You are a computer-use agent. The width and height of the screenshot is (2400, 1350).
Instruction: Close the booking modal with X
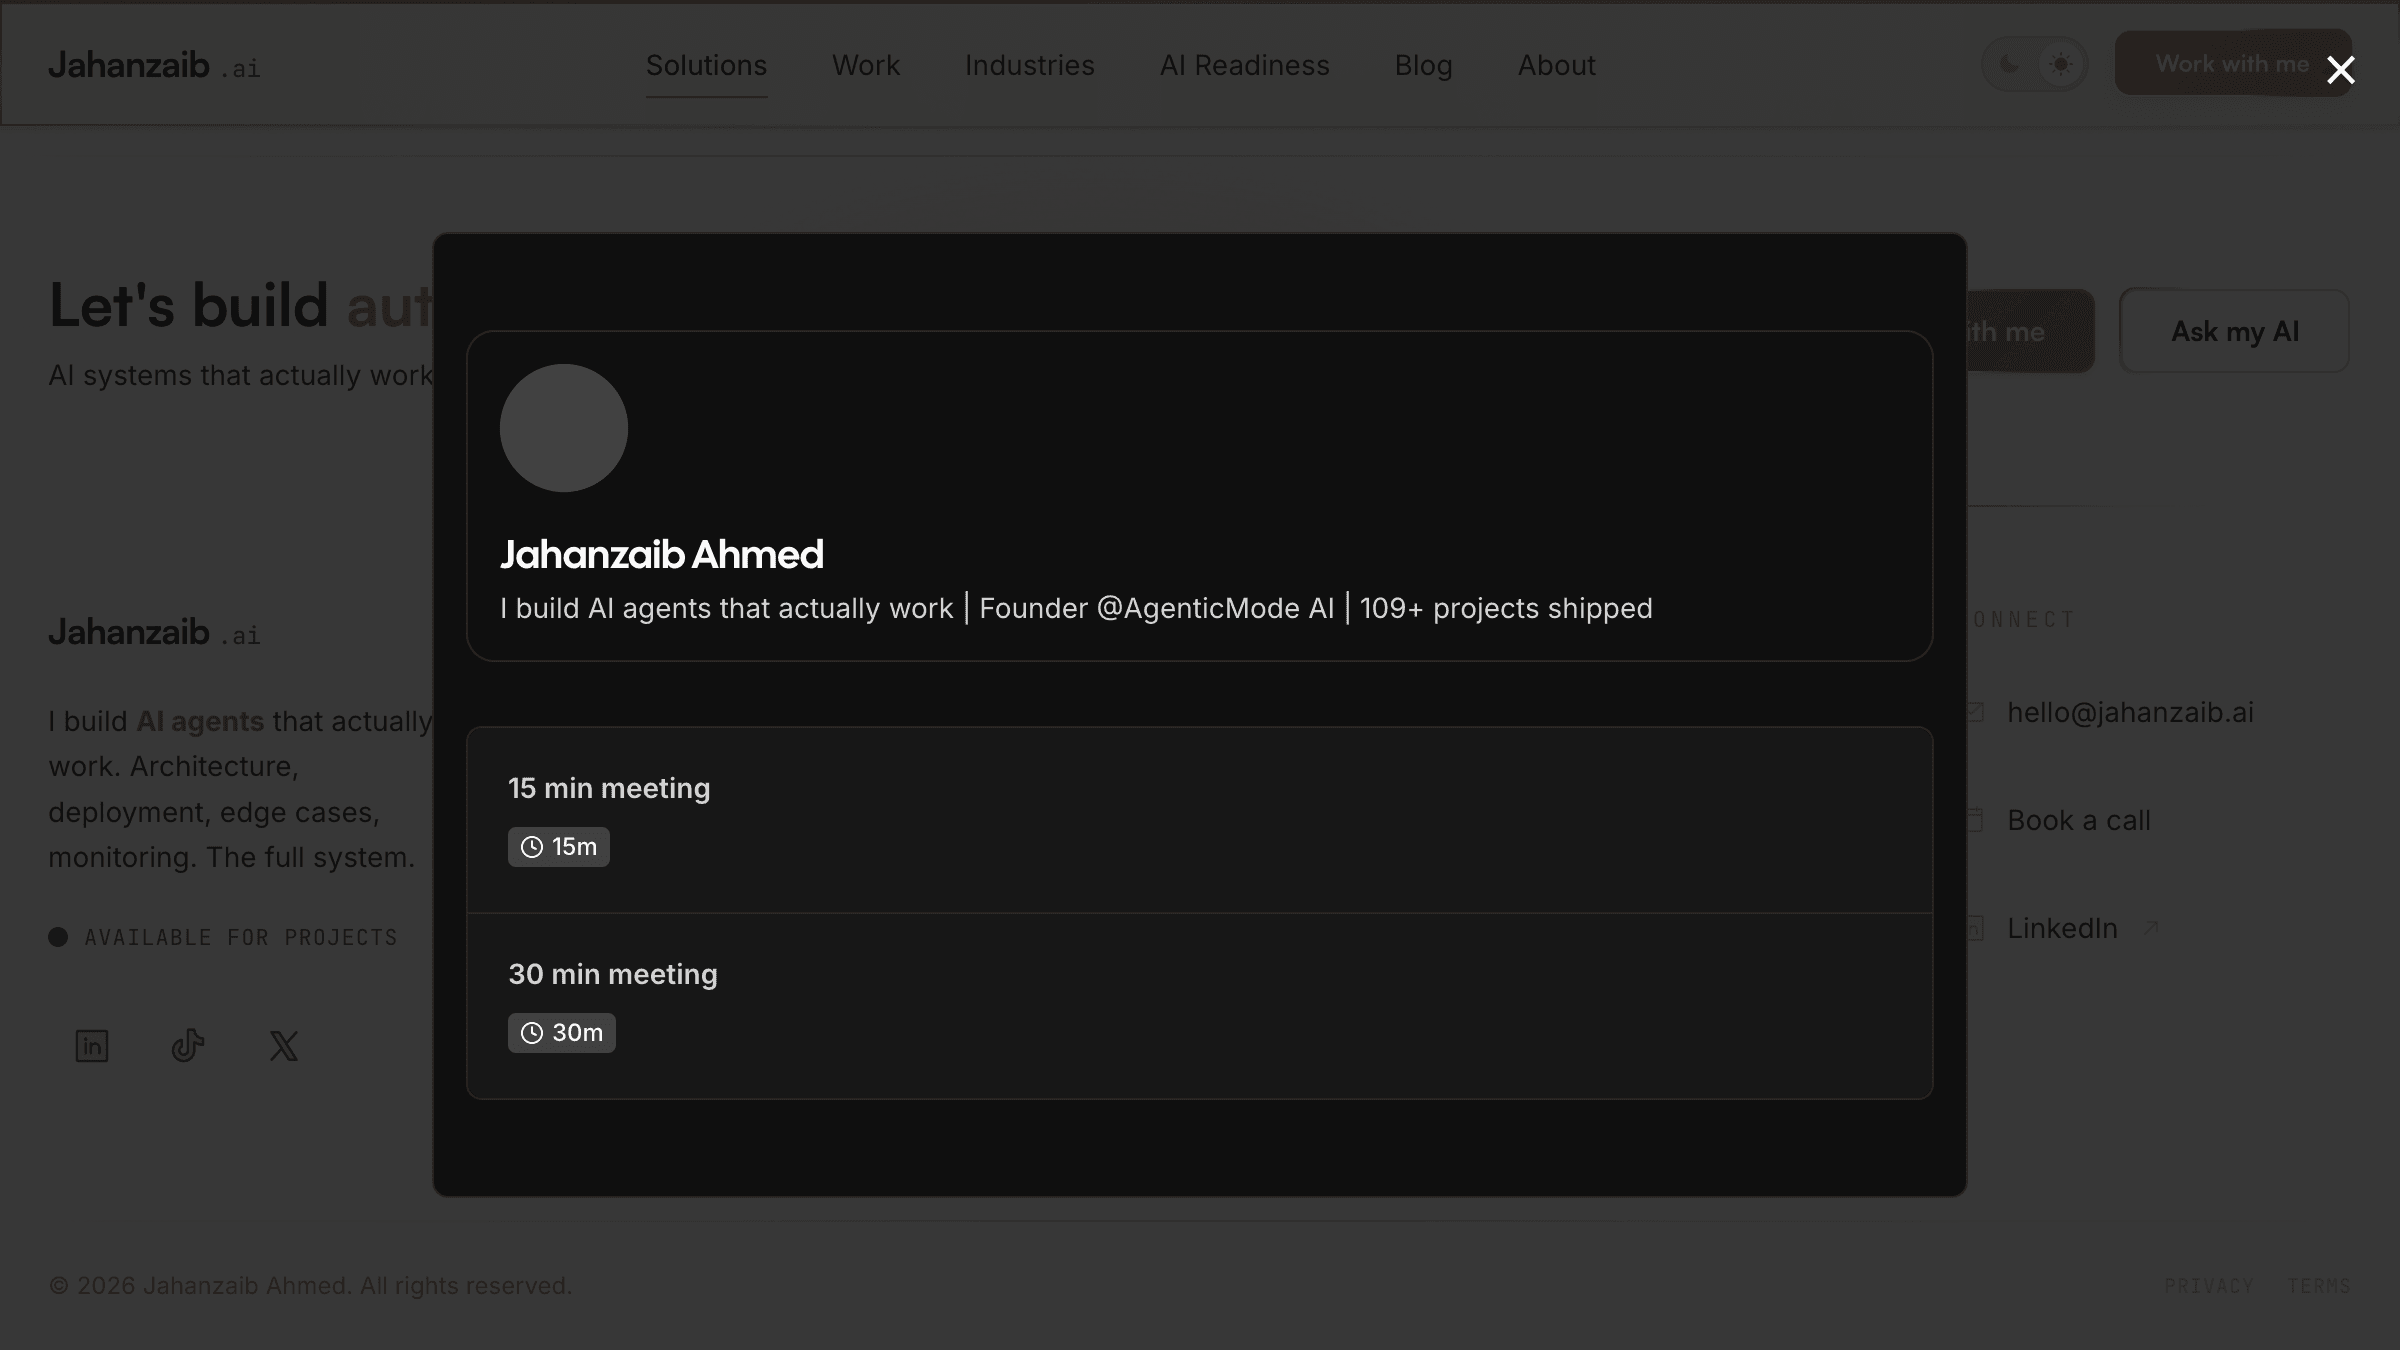pos(2340,70)
